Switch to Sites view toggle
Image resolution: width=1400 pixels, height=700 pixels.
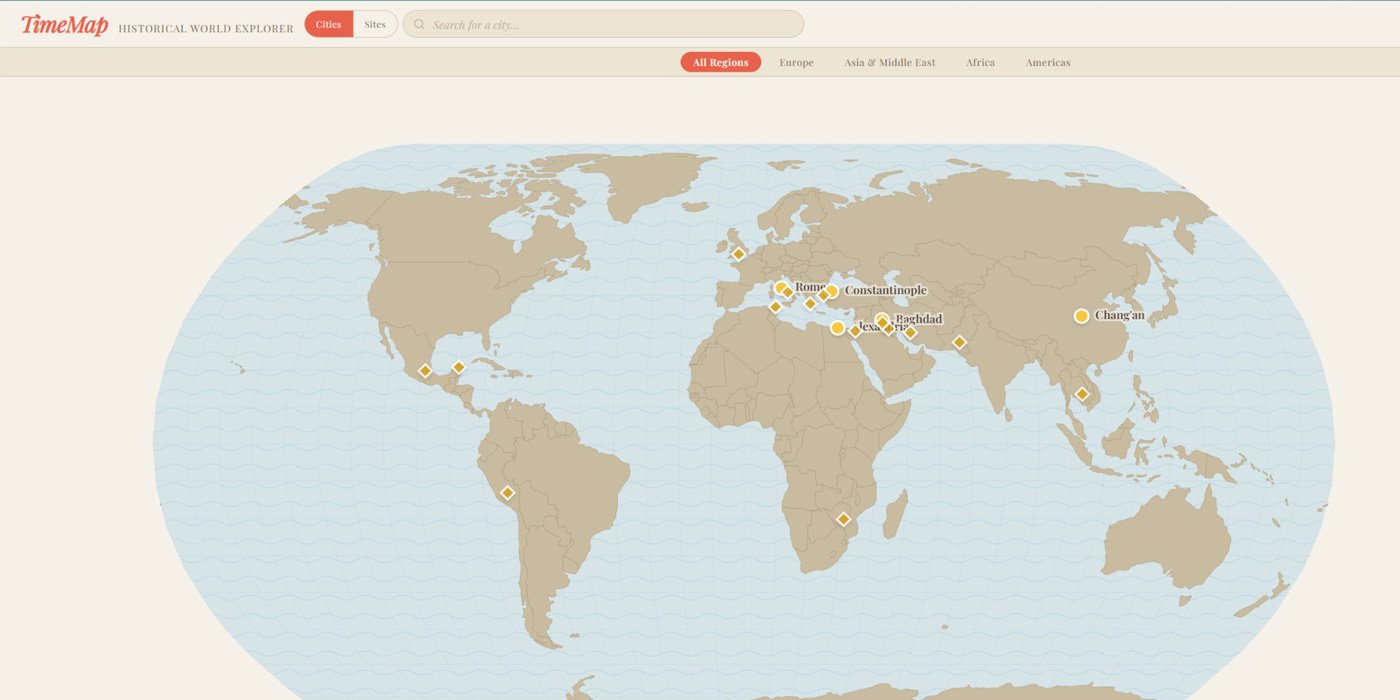(375, 24)
